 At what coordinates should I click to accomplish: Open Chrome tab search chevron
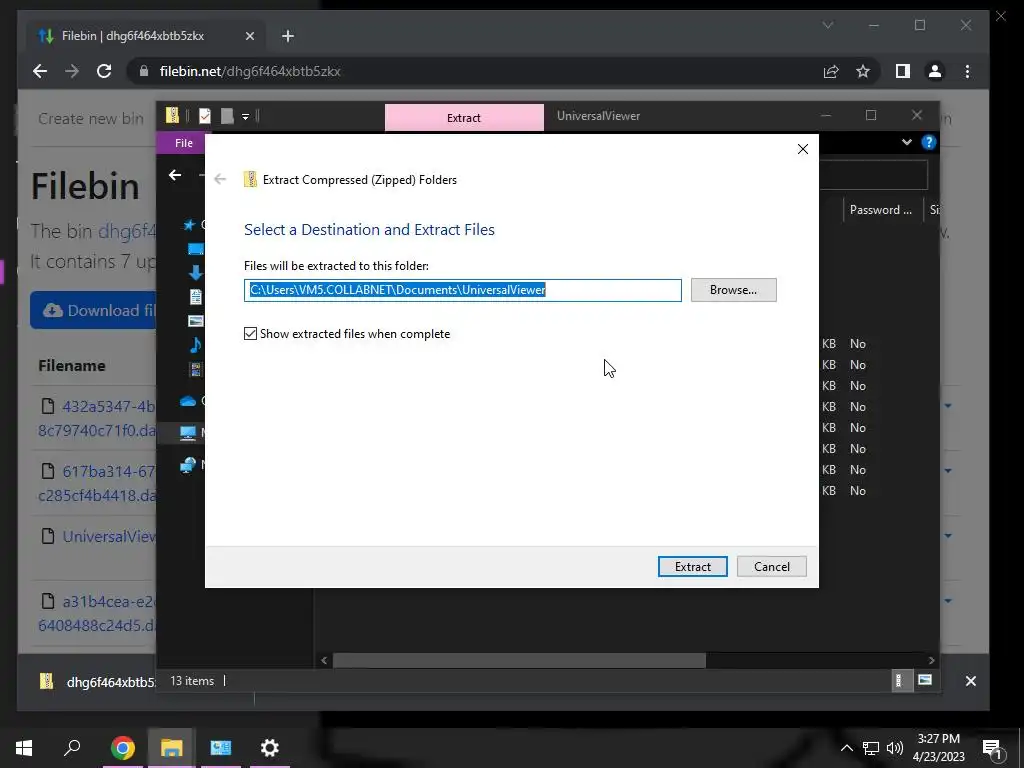[827, 25]
